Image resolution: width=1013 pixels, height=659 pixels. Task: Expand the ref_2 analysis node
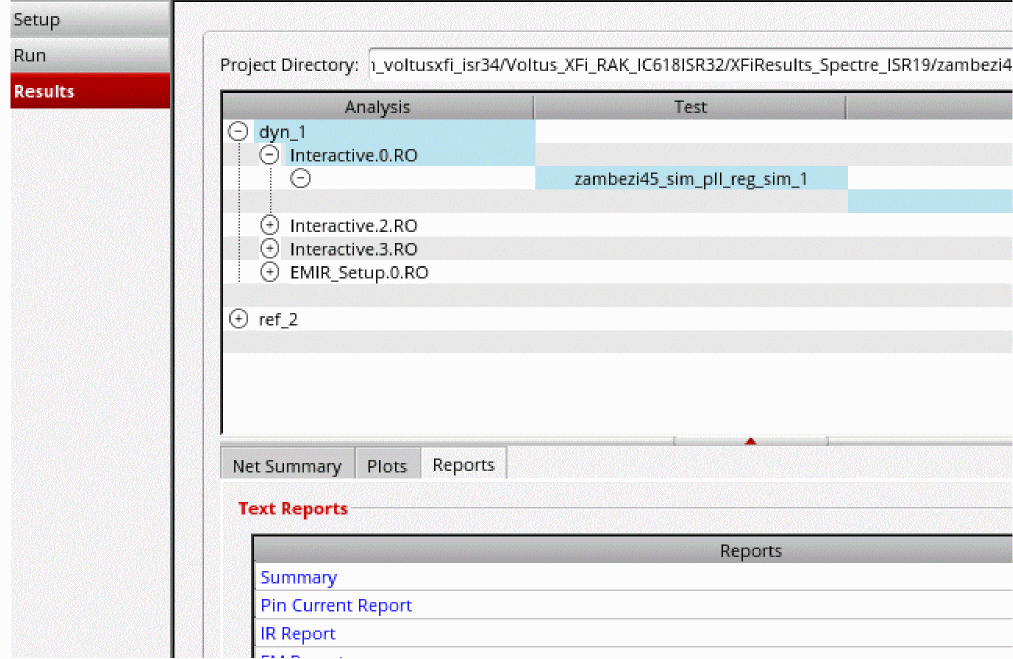click(x=238, y=319)
